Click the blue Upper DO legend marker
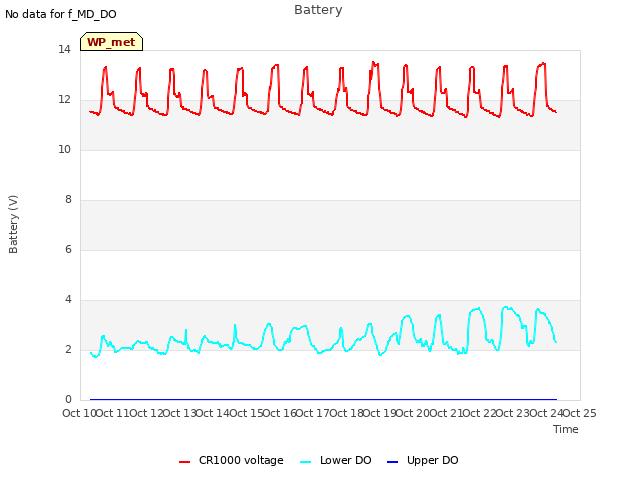Image resolution: width=640 pixels, height=480 pixels. [x=392, y=462]
